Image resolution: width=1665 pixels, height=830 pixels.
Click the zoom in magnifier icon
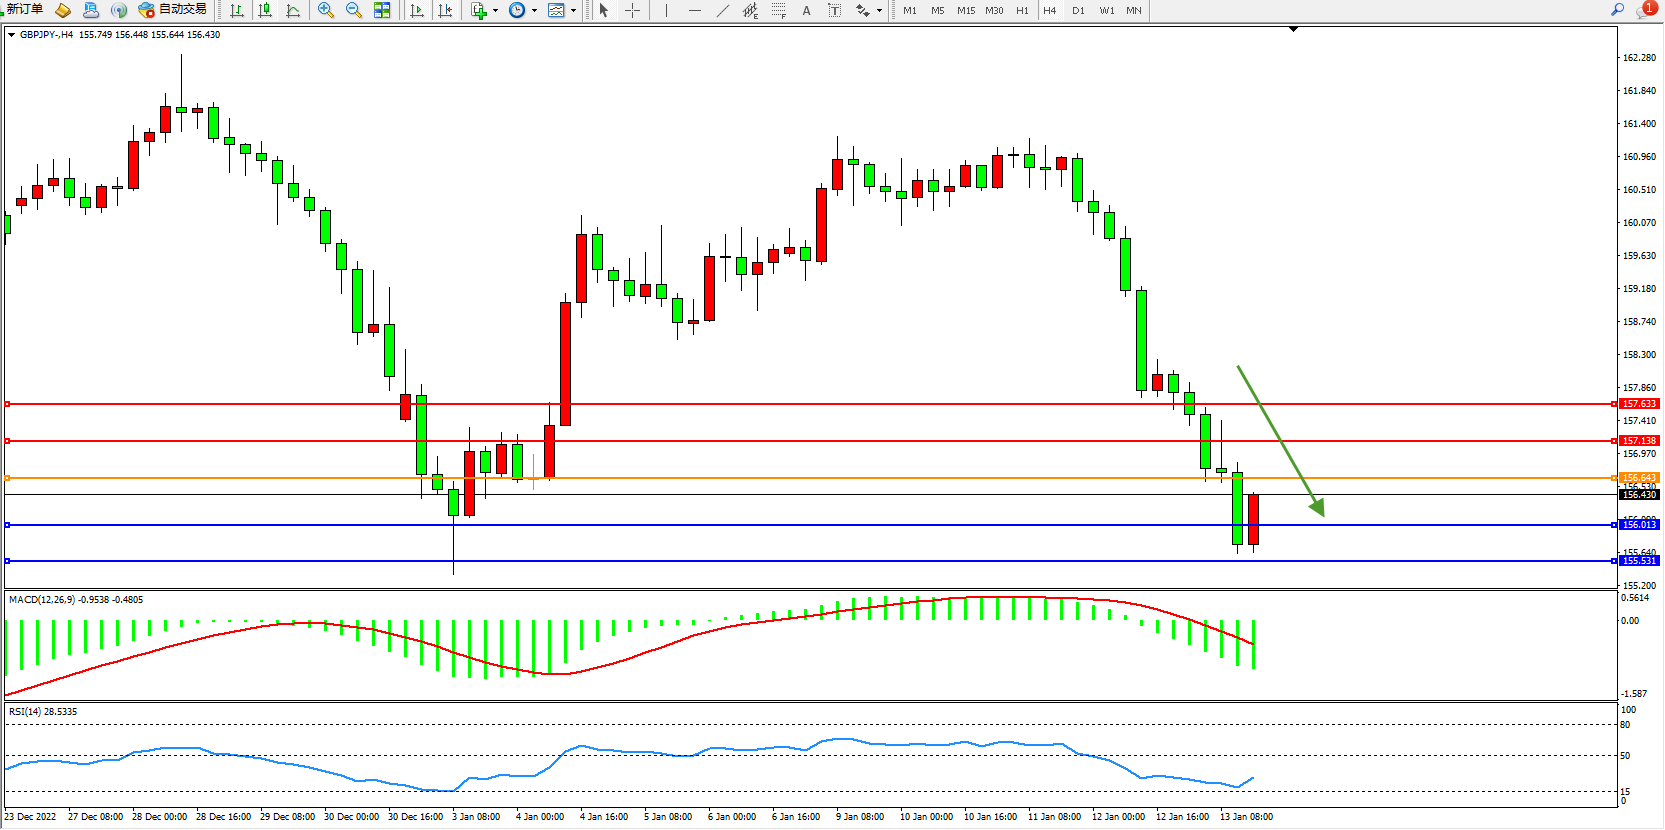coord(326,10)
